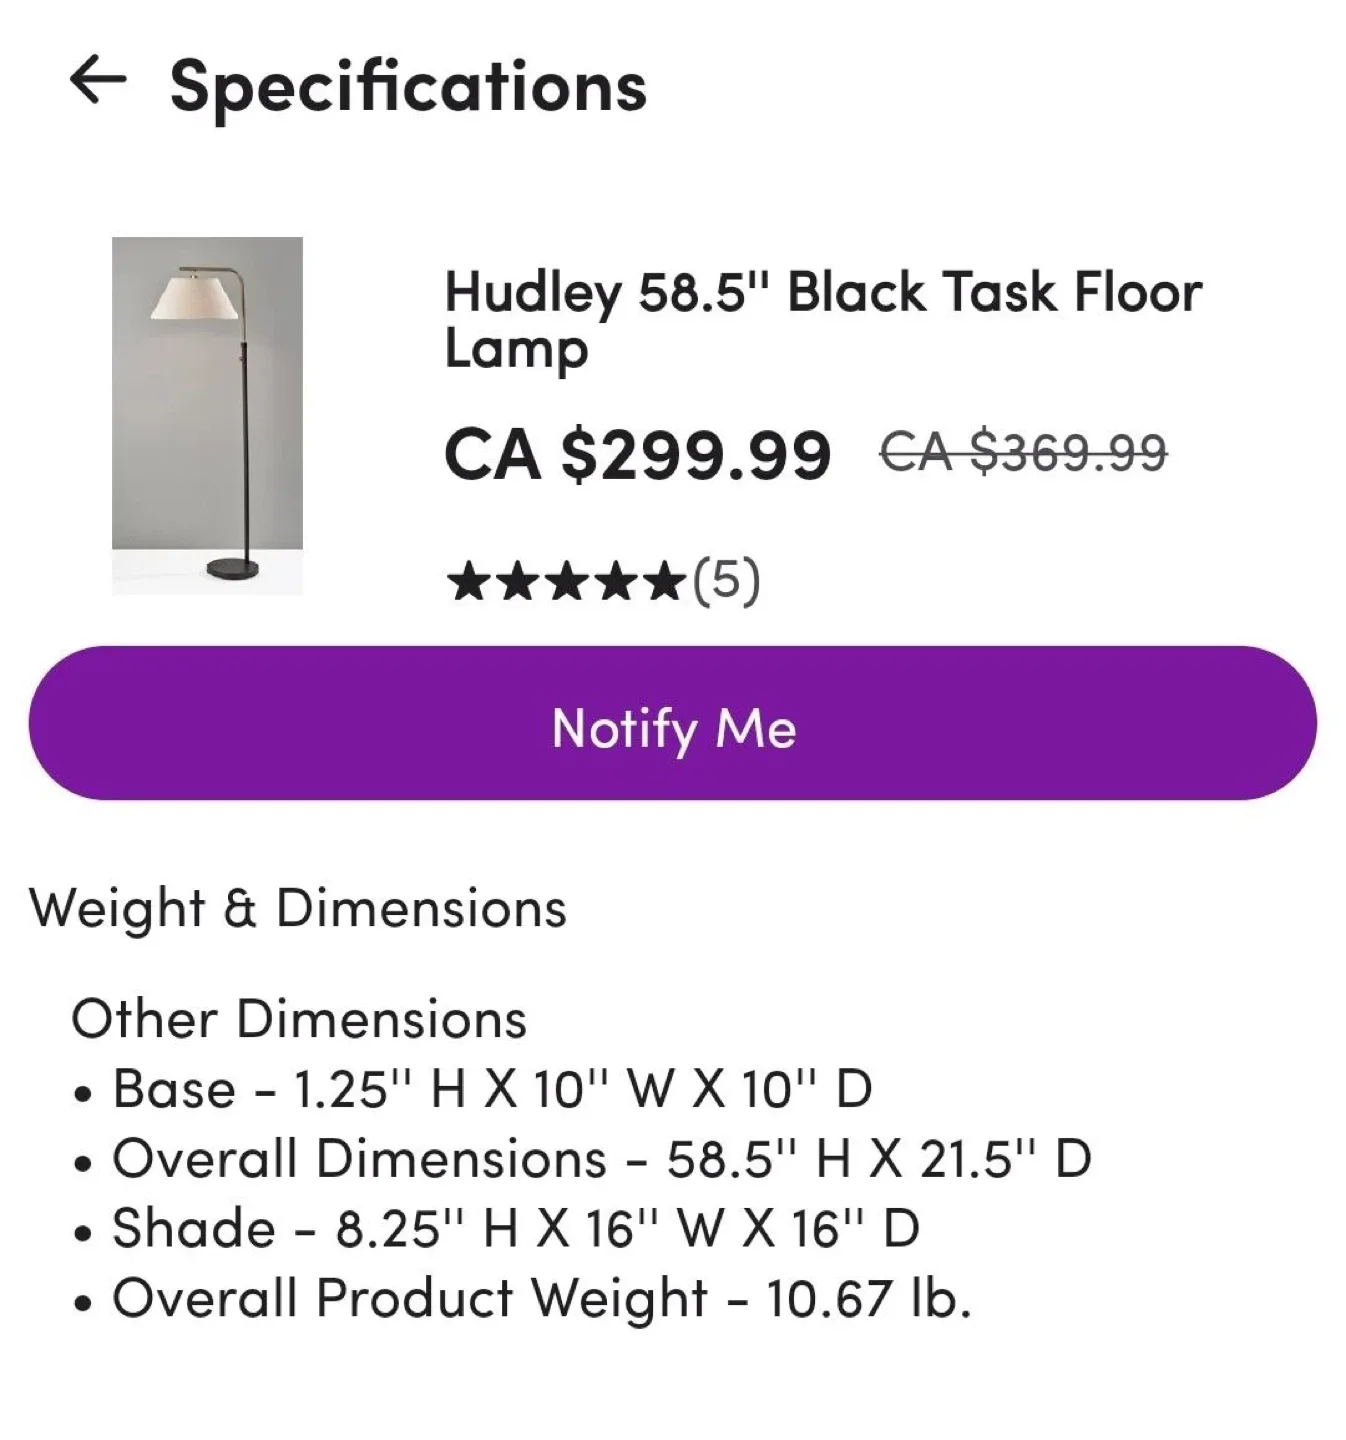Click the Notify Me button
This screenshot has width=1346, height=1440.
pyautogui.click(x=673, y=729)
